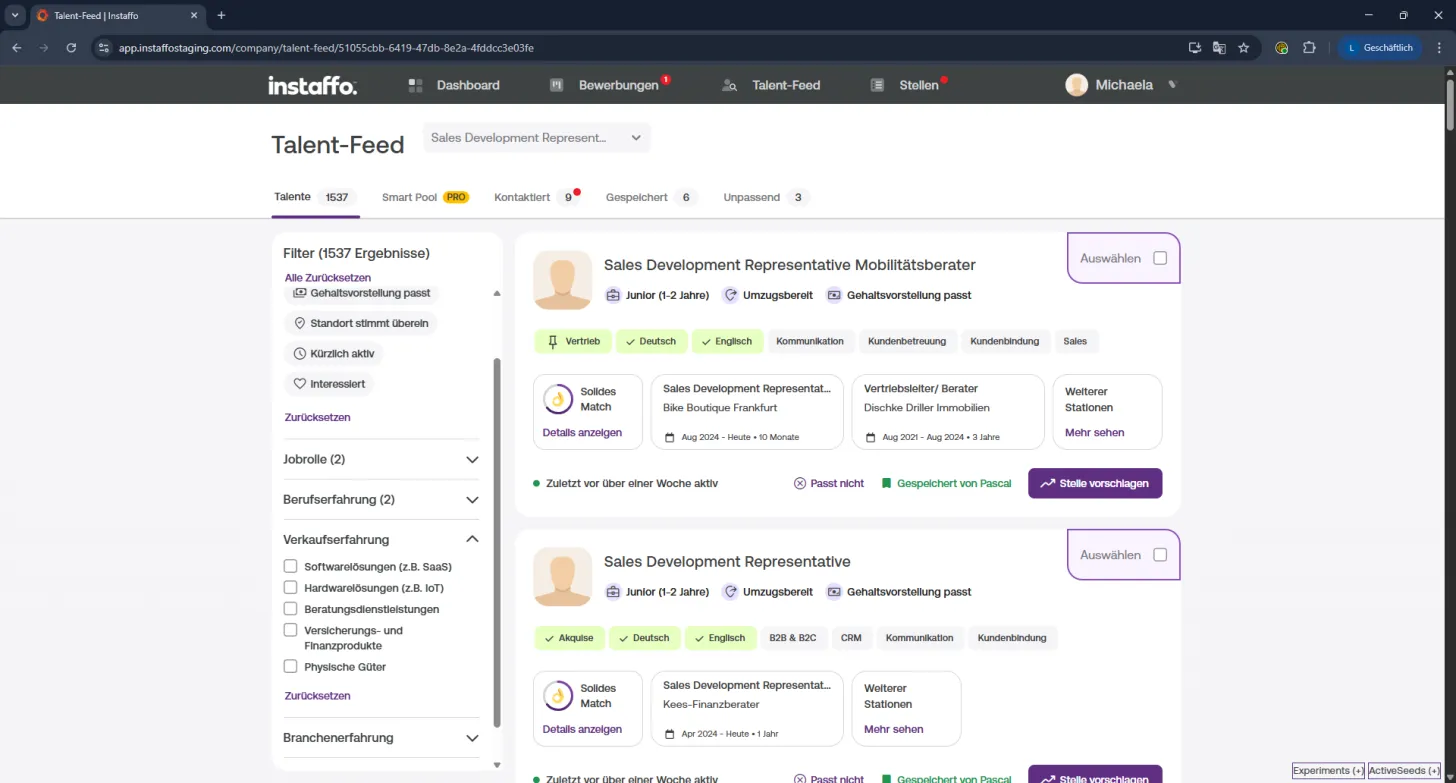The width and height of the screenshot is (1456, 783).
Task: Click the page's main vertical scrollbar
Action: [x=1450, y=104]
